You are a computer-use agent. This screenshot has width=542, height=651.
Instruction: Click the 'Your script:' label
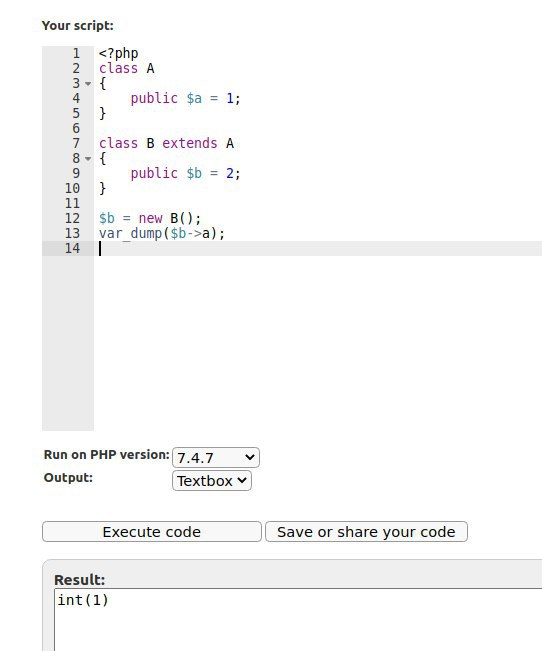pyautogui.click(x=78, y=26)
